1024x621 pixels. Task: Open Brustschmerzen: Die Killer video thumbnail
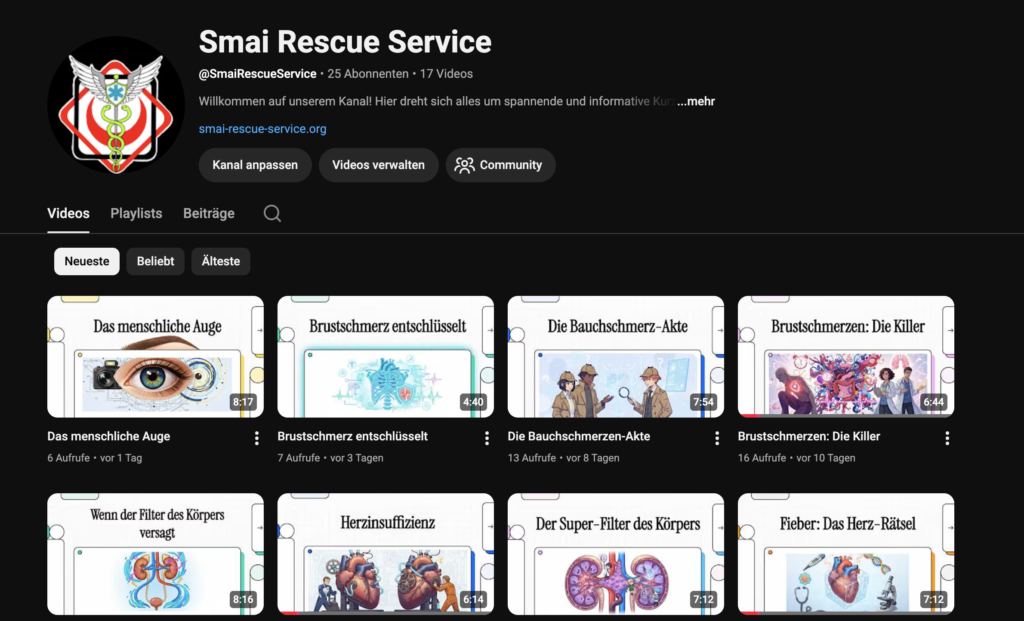coord(846,357)
